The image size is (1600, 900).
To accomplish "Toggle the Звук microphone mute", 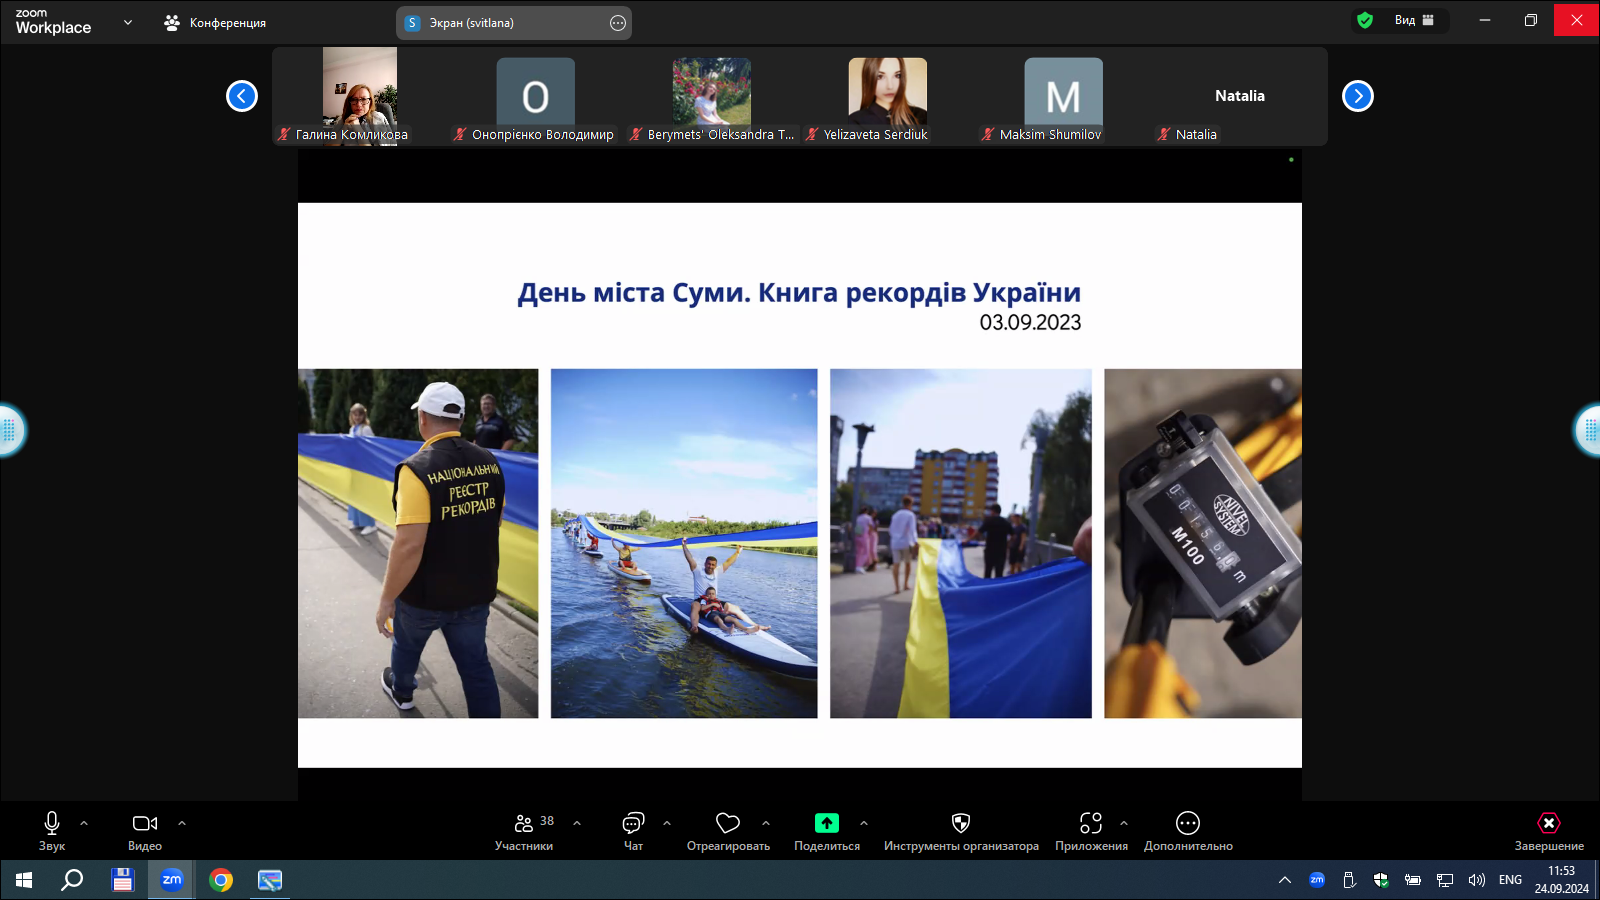I will 52,824.
